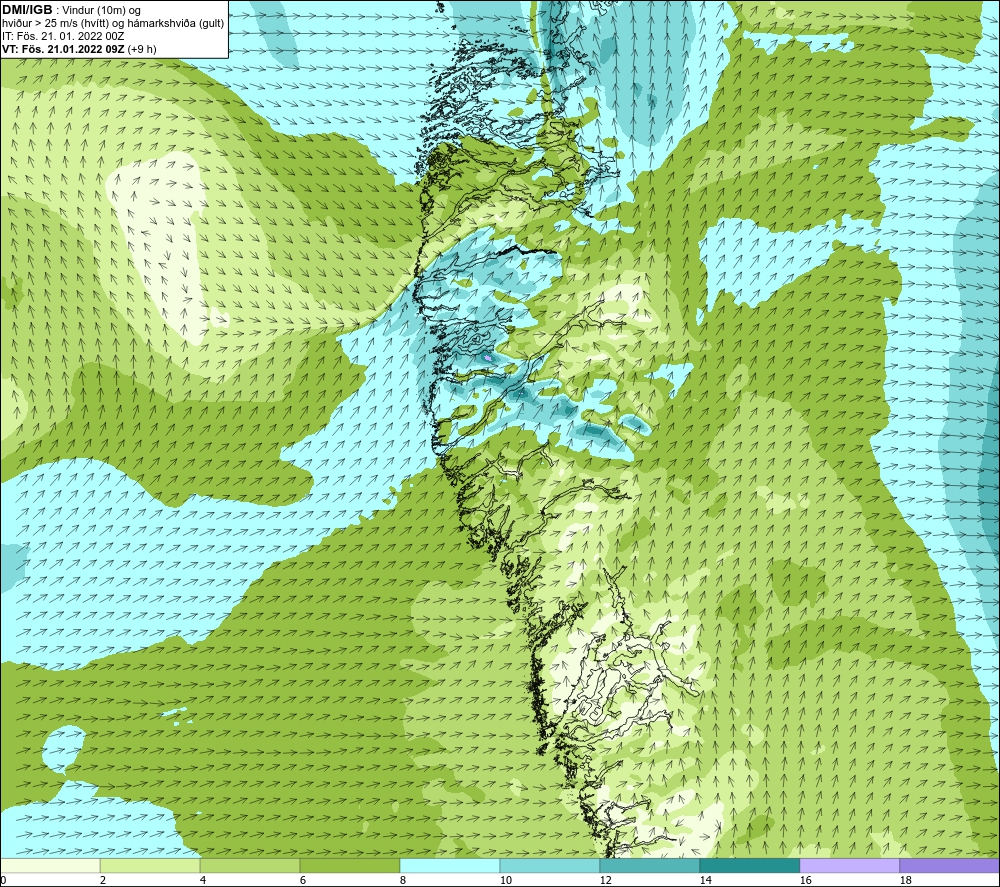Click the title line 'DMI/IGB : Vindur (10m) og'
The width and height of the screenshot is (1000, 887).
click(x=72, y=10)
